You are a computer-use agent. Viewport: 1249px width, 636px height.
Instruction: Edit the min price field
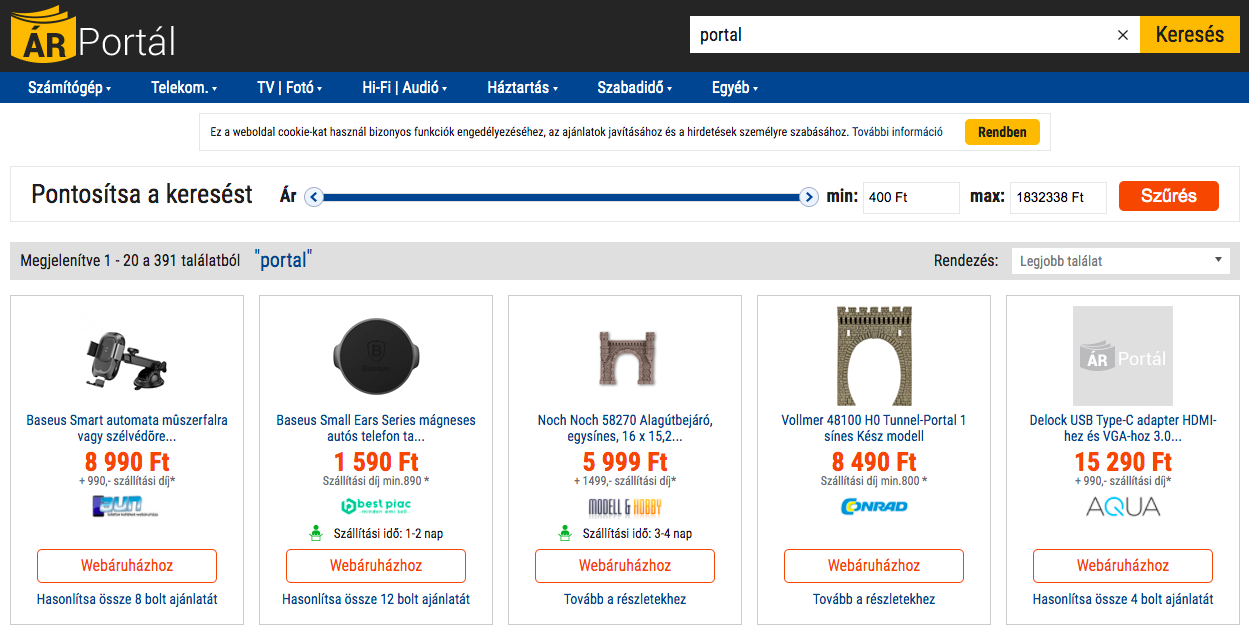911,197
